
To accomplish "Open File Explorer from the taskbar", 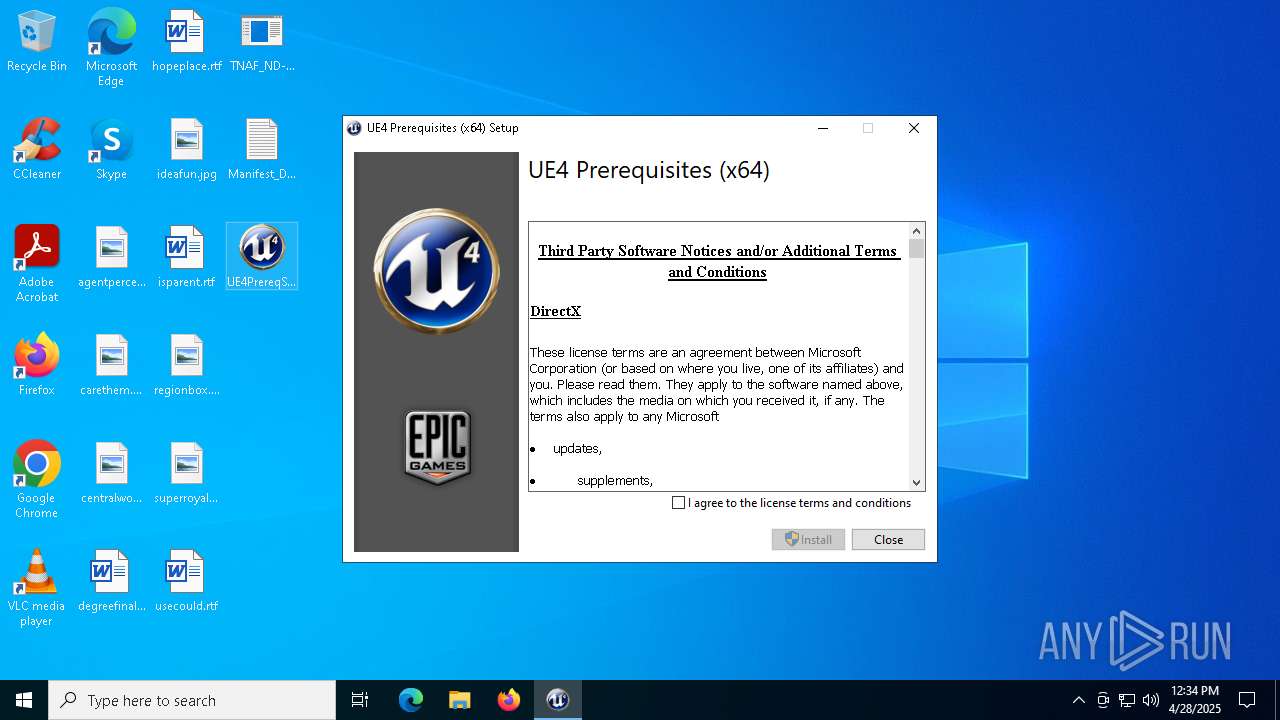I will pos(459,700).
